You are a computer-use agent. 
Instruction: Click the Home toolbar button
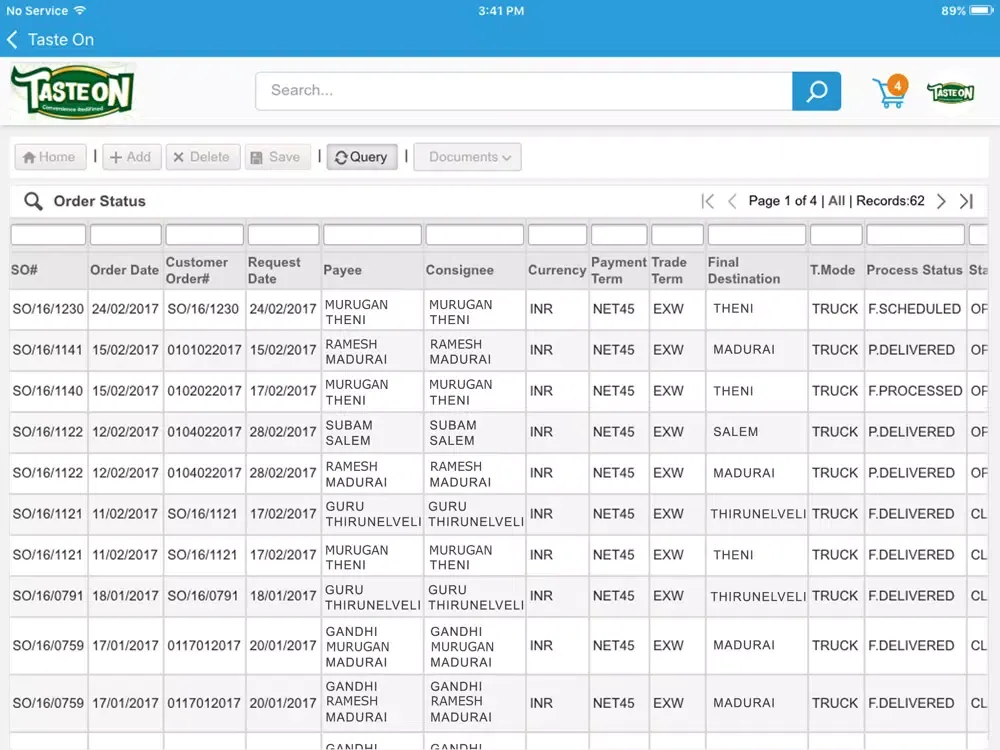coord(50,157)
